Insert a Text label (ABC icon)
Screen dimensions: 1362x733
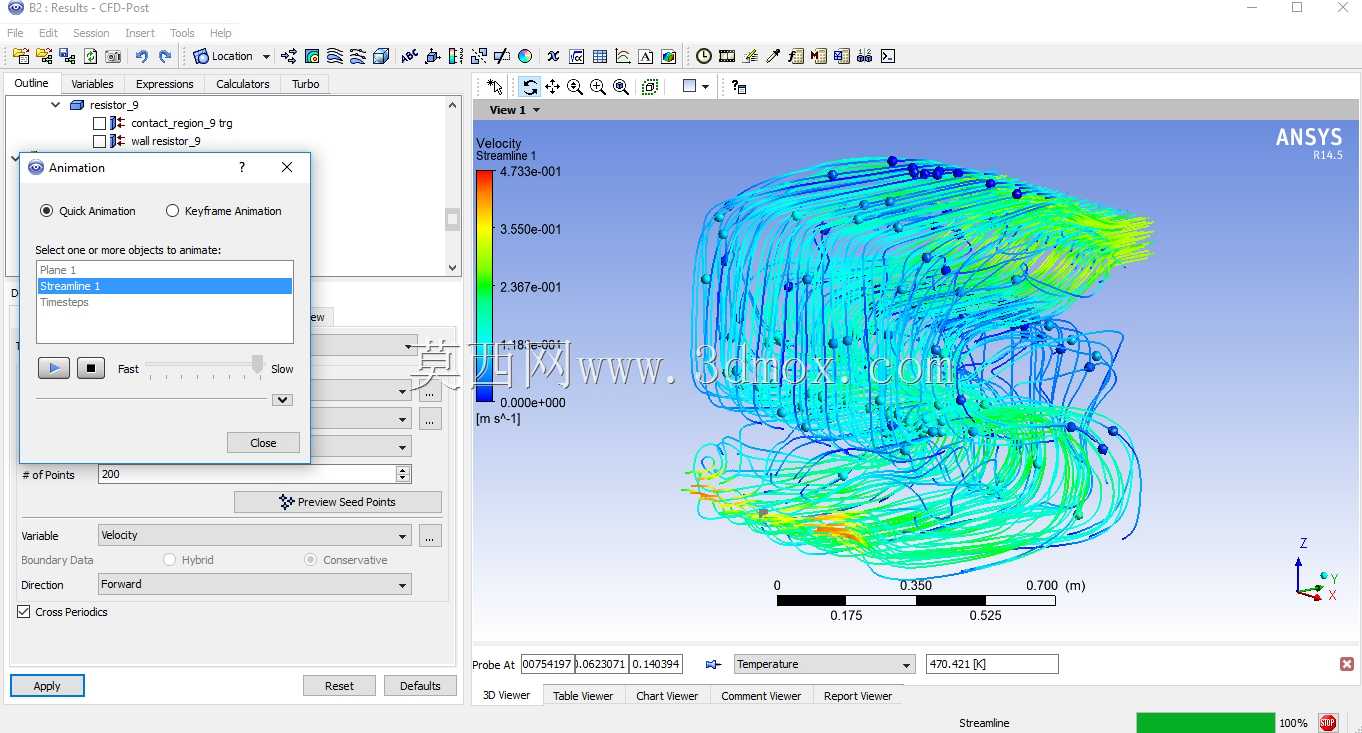[409, 56]
